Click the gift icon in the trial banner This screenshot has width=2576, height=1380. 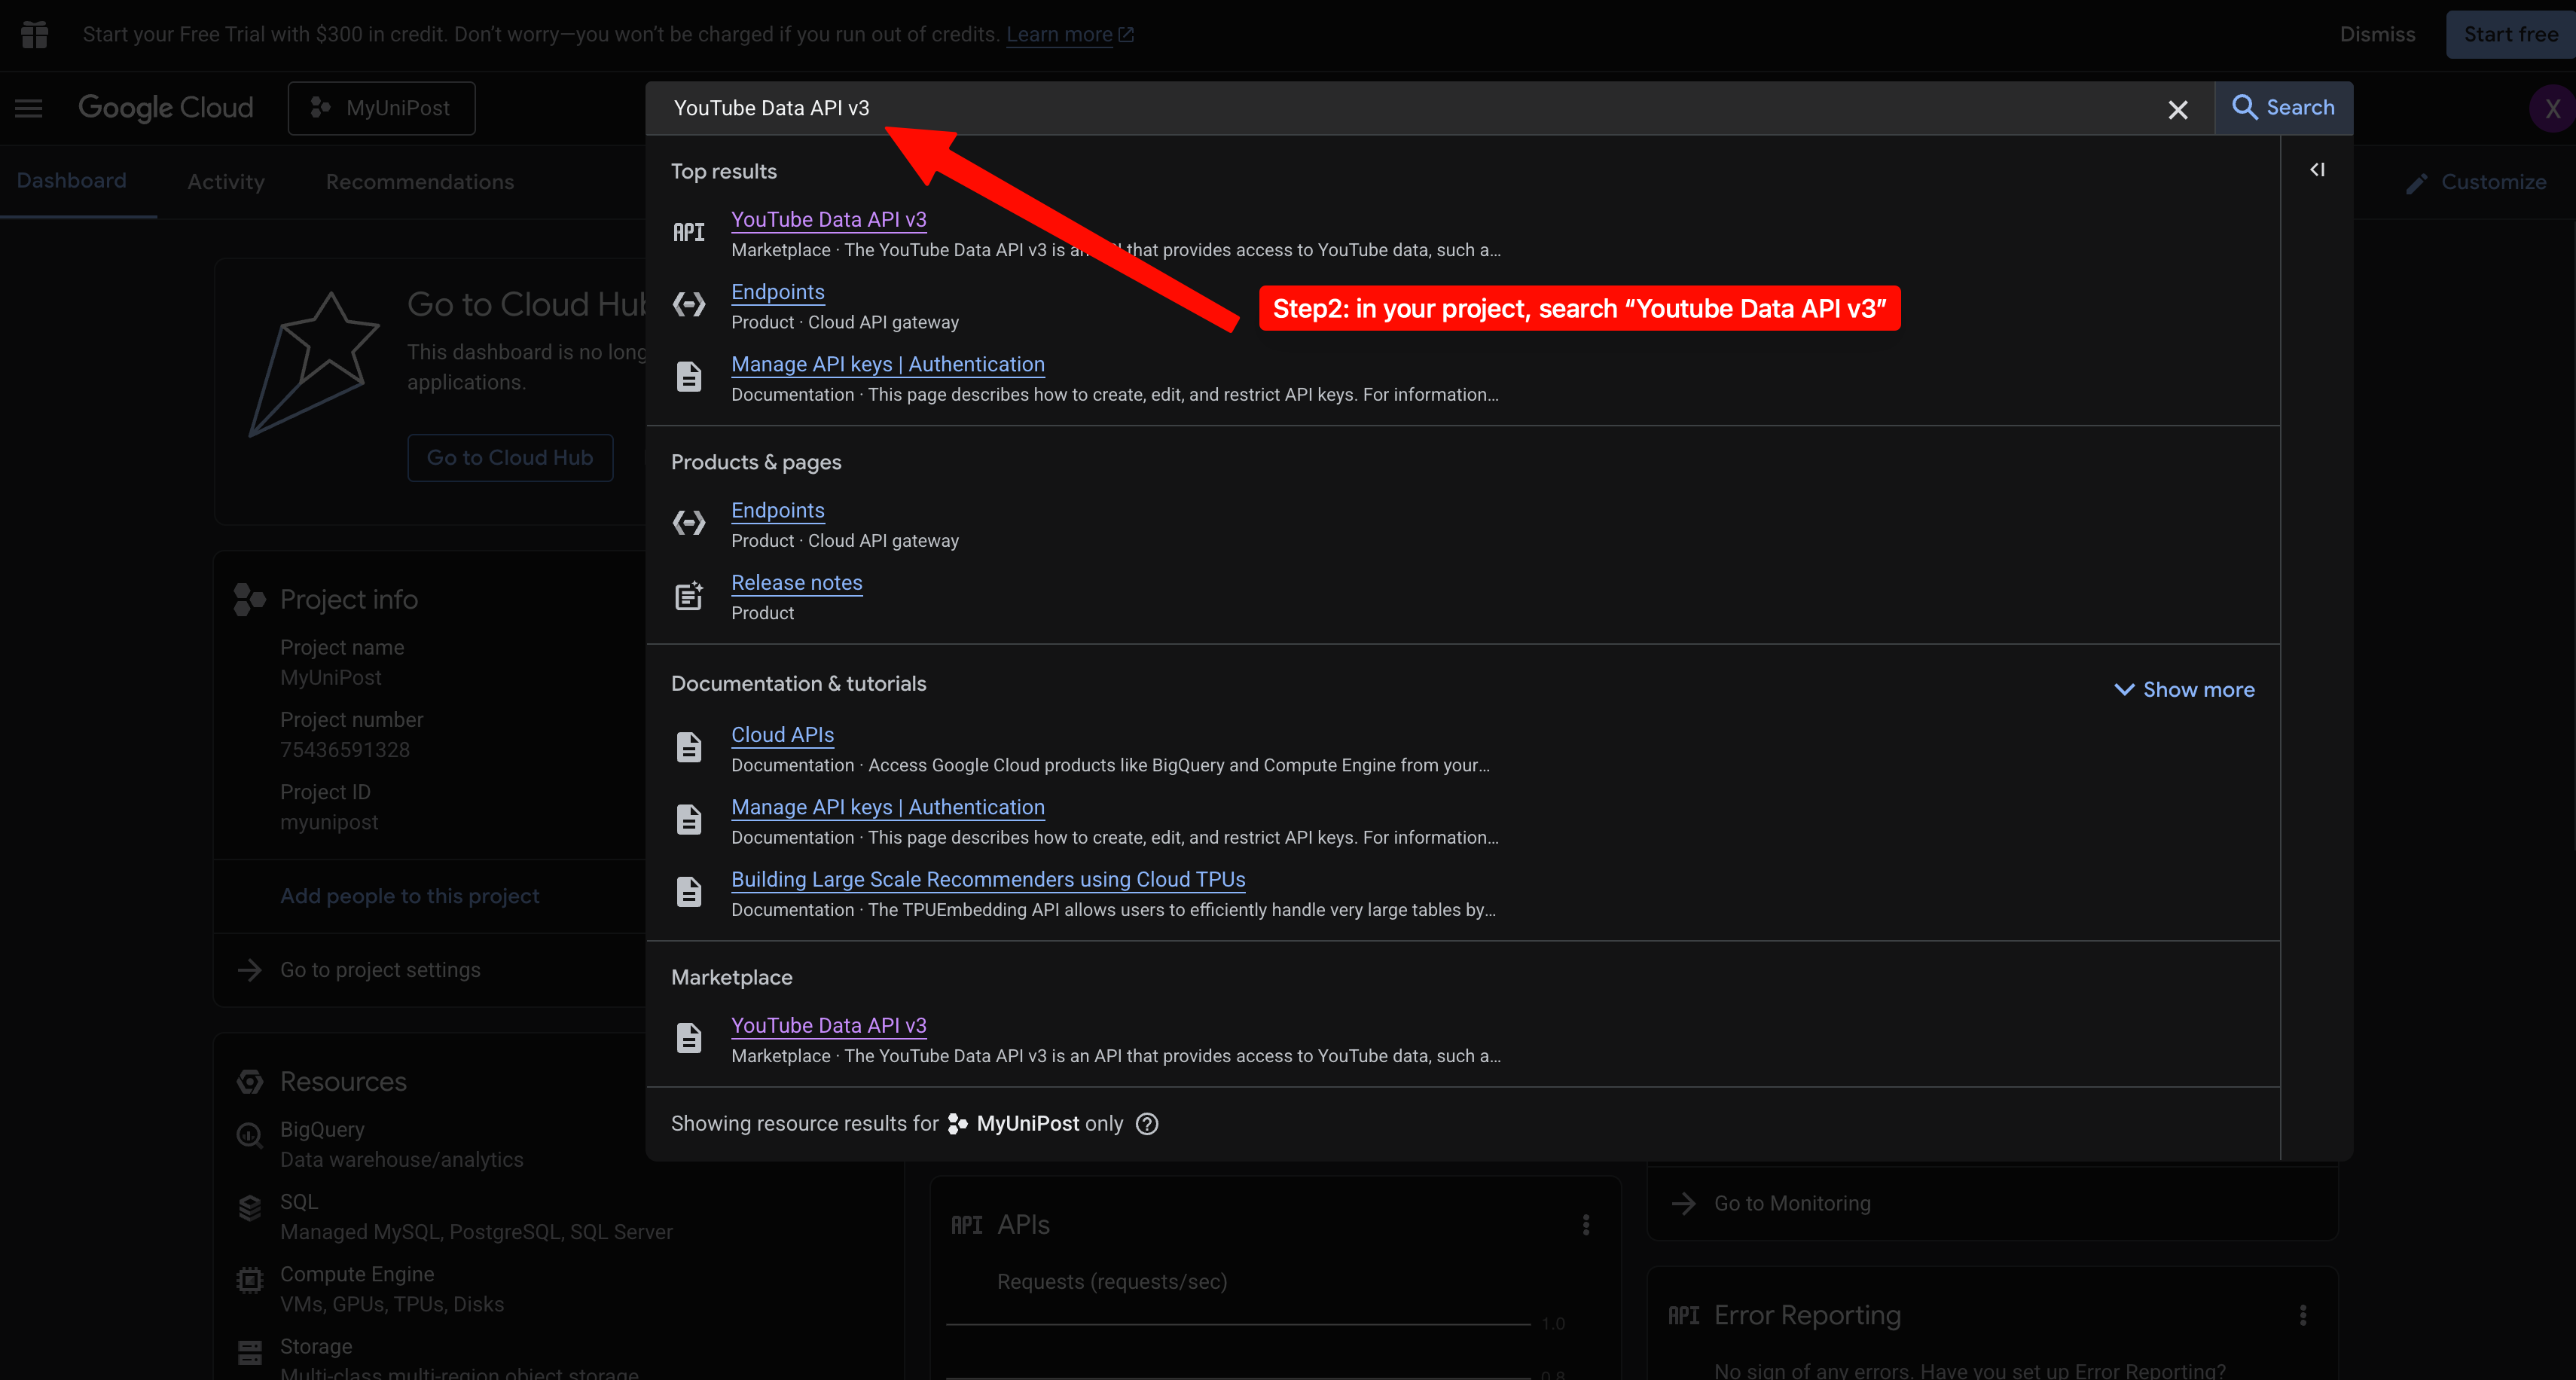[35, 34]
